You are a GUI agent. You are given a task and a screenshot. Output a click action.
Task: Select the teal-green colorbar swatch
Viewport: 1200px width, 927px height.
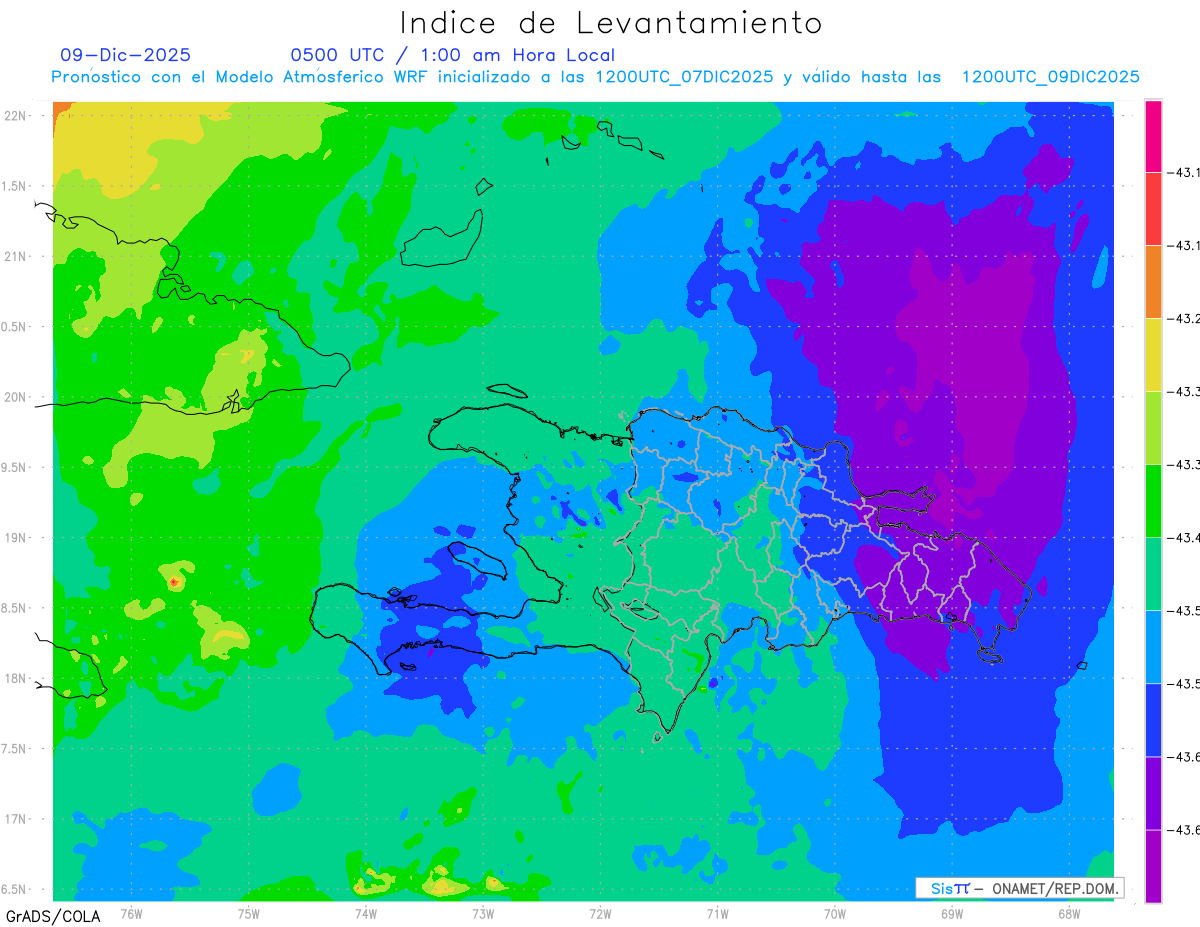click(1153, 574)
